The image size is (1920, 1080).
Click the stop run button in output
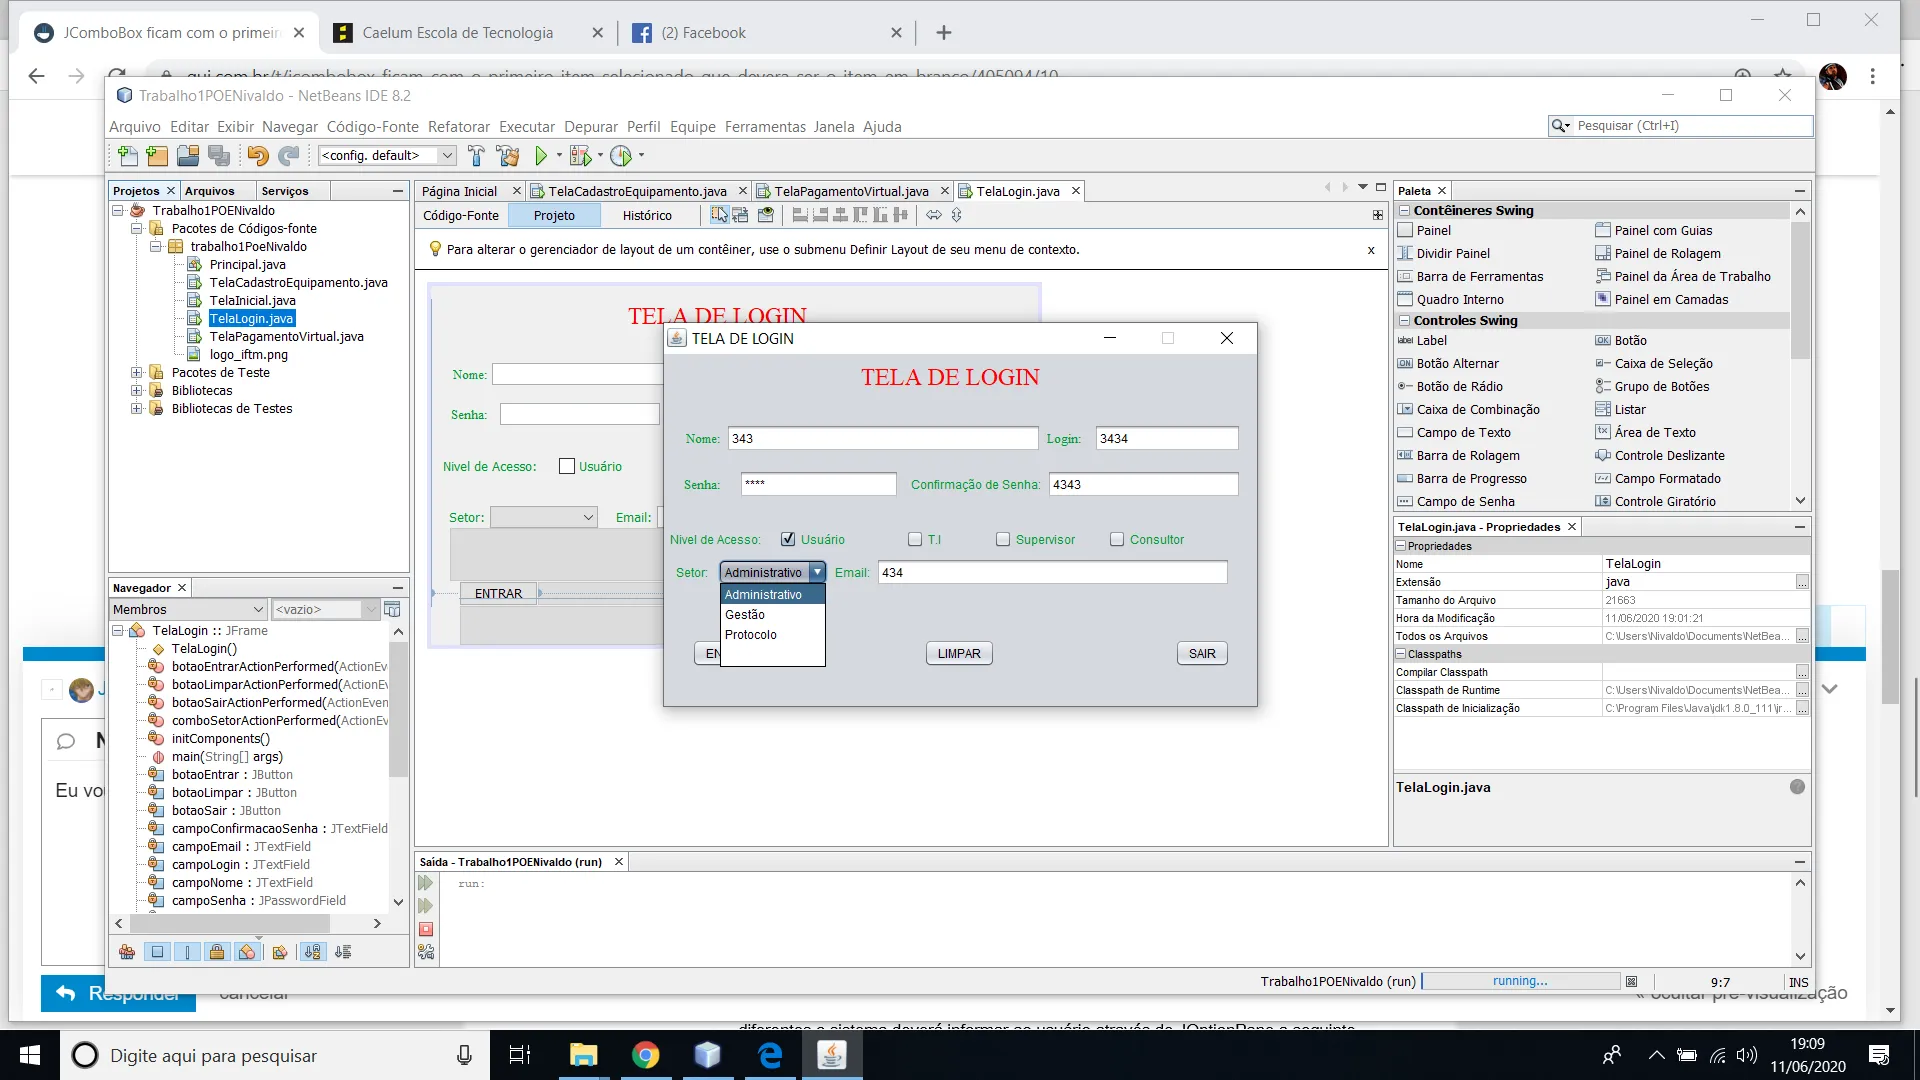426,929
